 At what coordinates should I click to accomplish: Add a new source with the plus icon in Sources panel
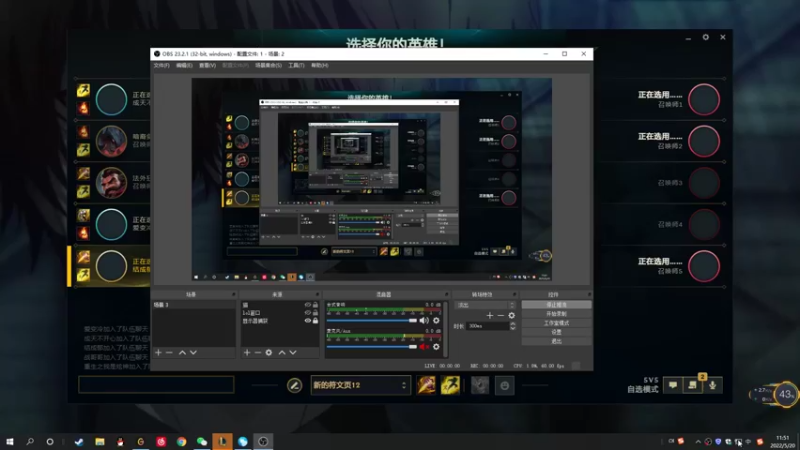pyautogui.click(x=247, y=353)
